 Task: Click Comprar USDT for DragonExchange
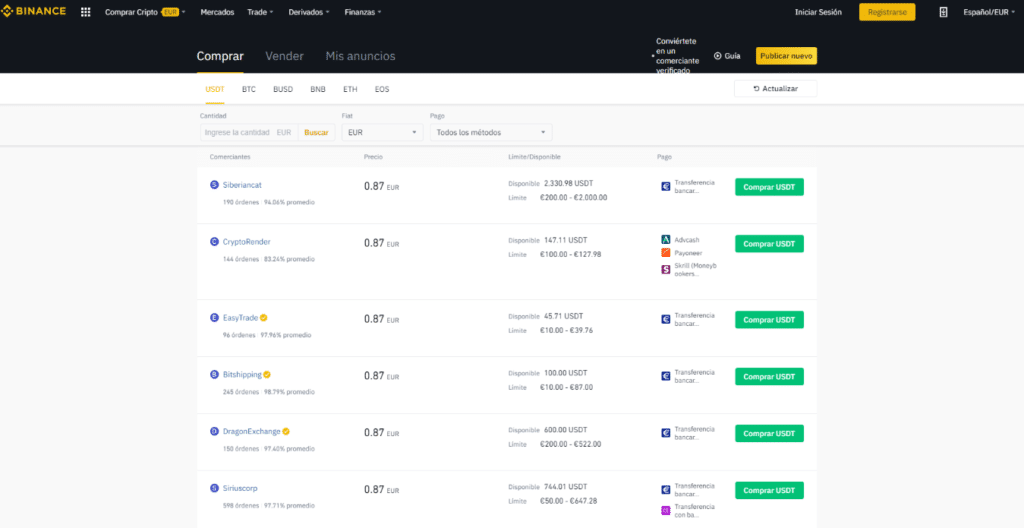(769, 433)
